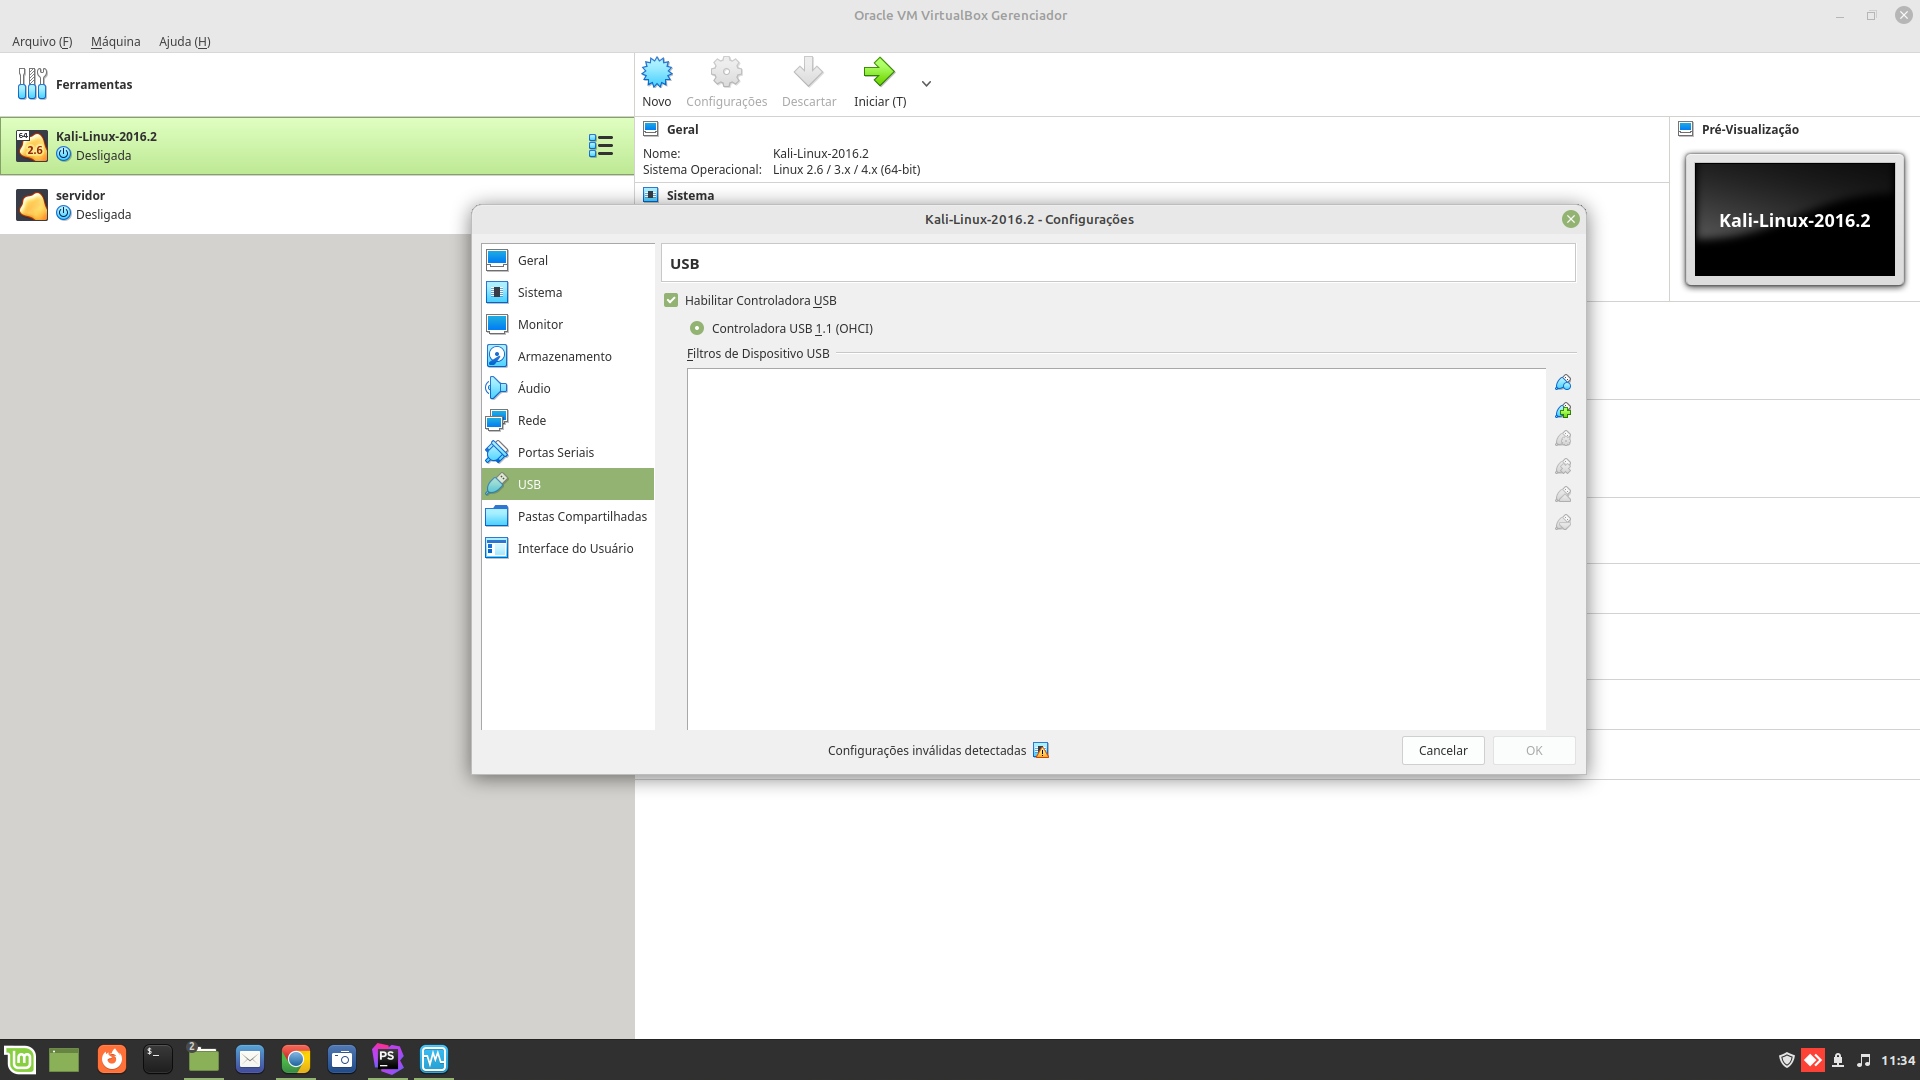Open the file manager taskbar folder

204,1059
